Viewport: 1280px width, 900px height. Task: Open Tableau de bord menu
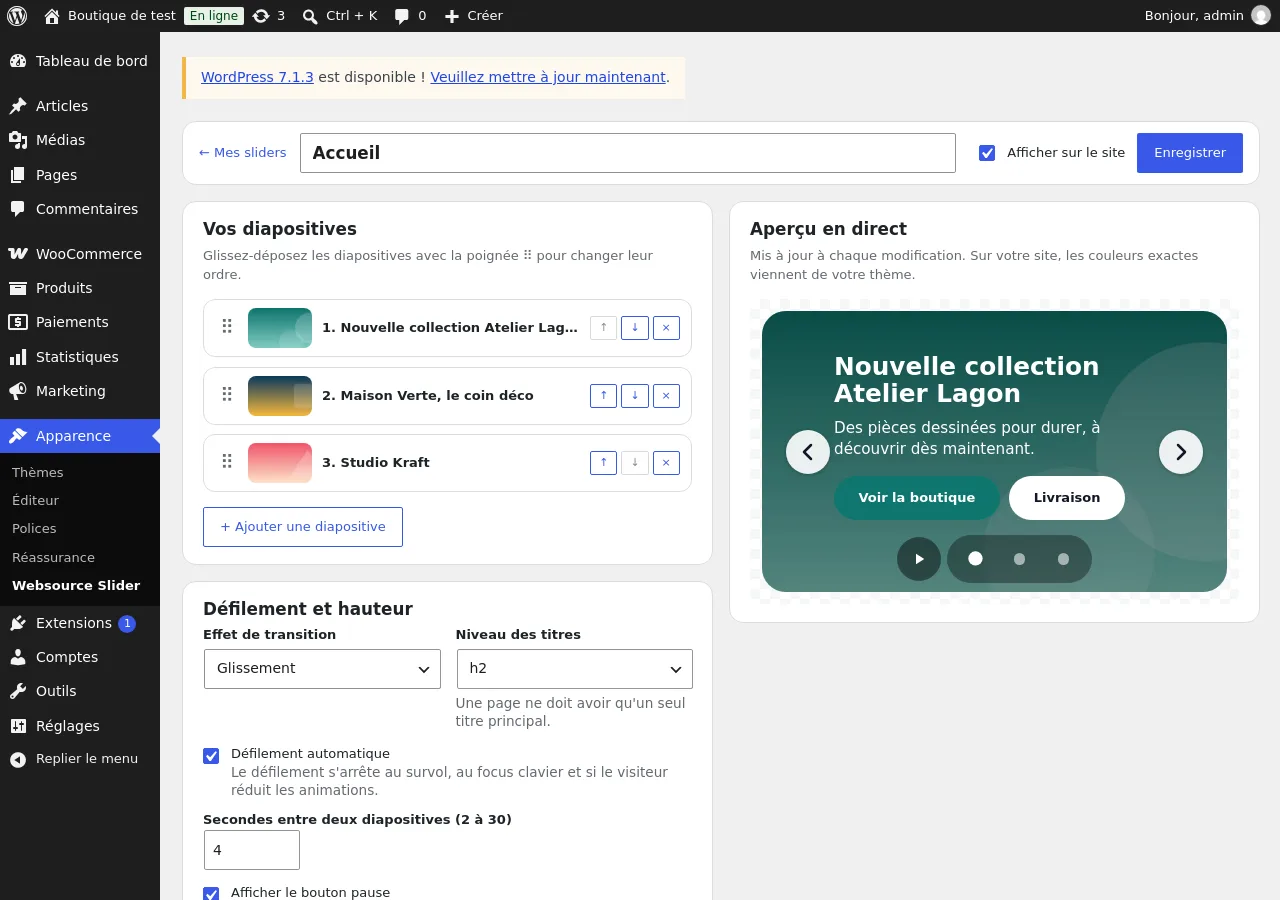(80, 61)
